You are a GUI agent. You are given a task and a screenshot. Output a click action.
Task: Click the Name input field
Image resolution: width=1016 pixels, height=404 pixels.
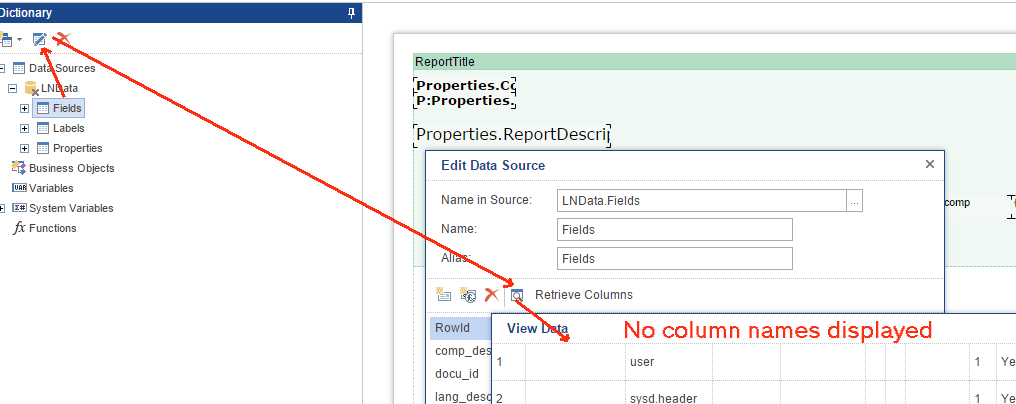click(x=675, y=230)
